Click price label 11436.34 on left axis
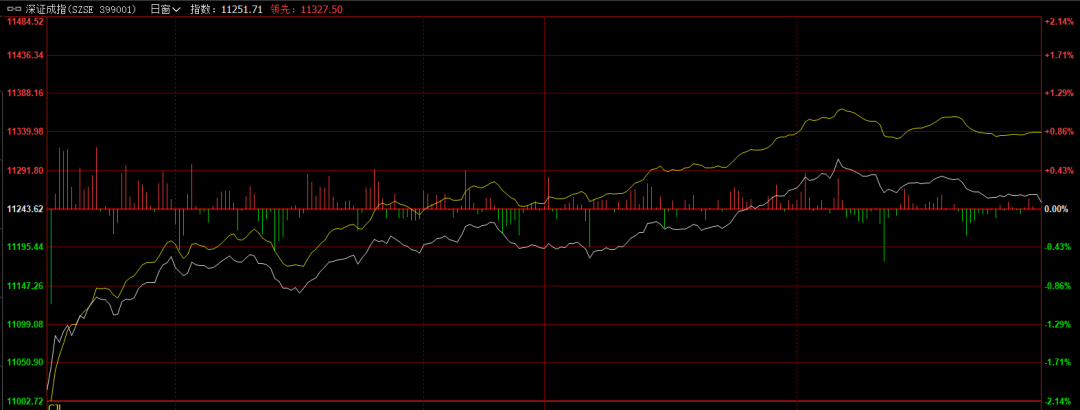1080x410 pixels. pos(25,54)
